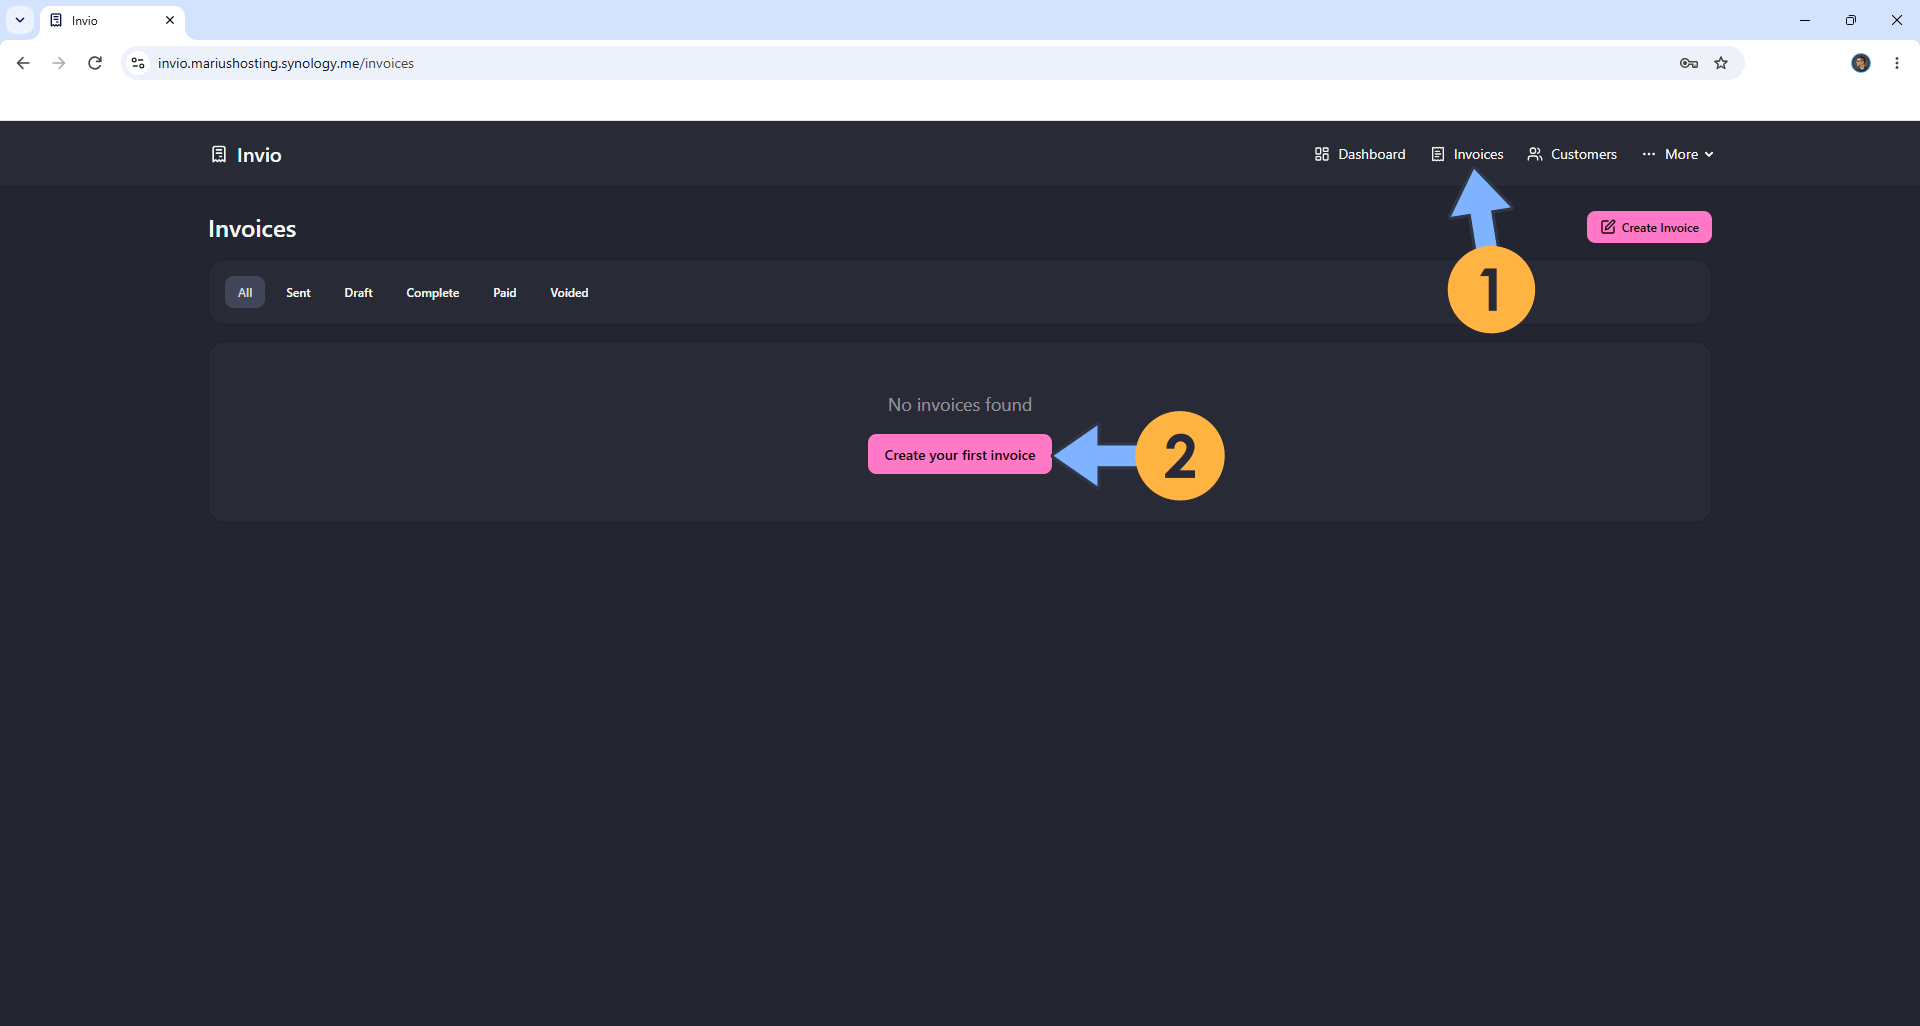Filter invoices by Complete
This screenshot has height=1026, width=1920.
click(433, 293)
